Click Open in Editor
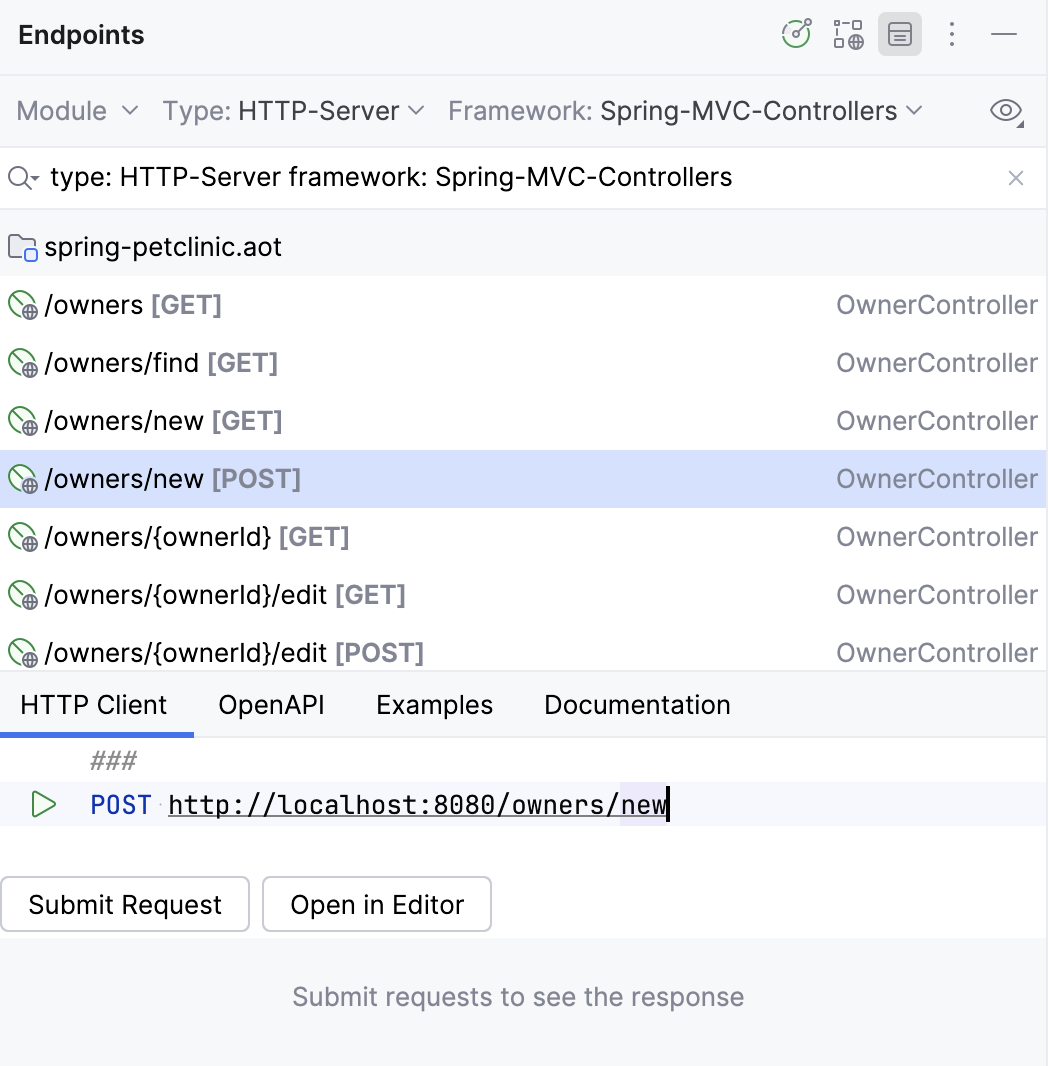The width and height of the screenshot is (1048, 1066). coord(377,904)
